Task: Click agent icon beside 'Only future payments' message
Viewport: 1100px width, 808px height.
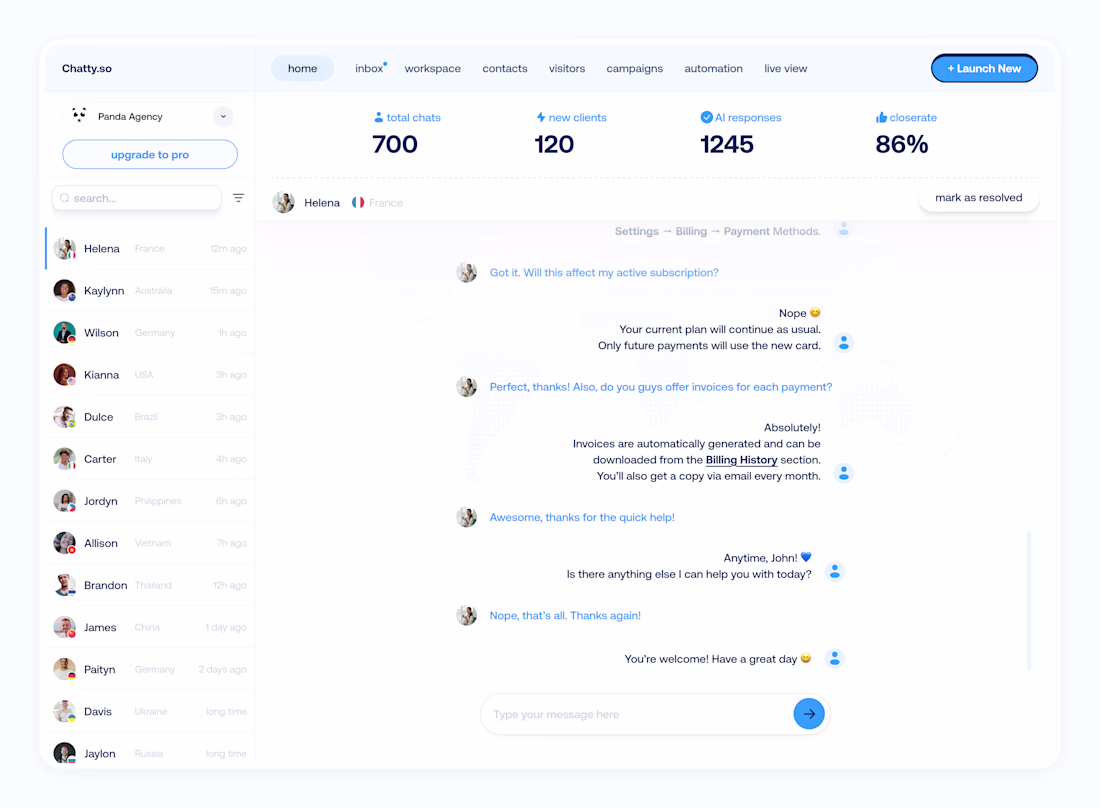Action: tap(844, 343)
